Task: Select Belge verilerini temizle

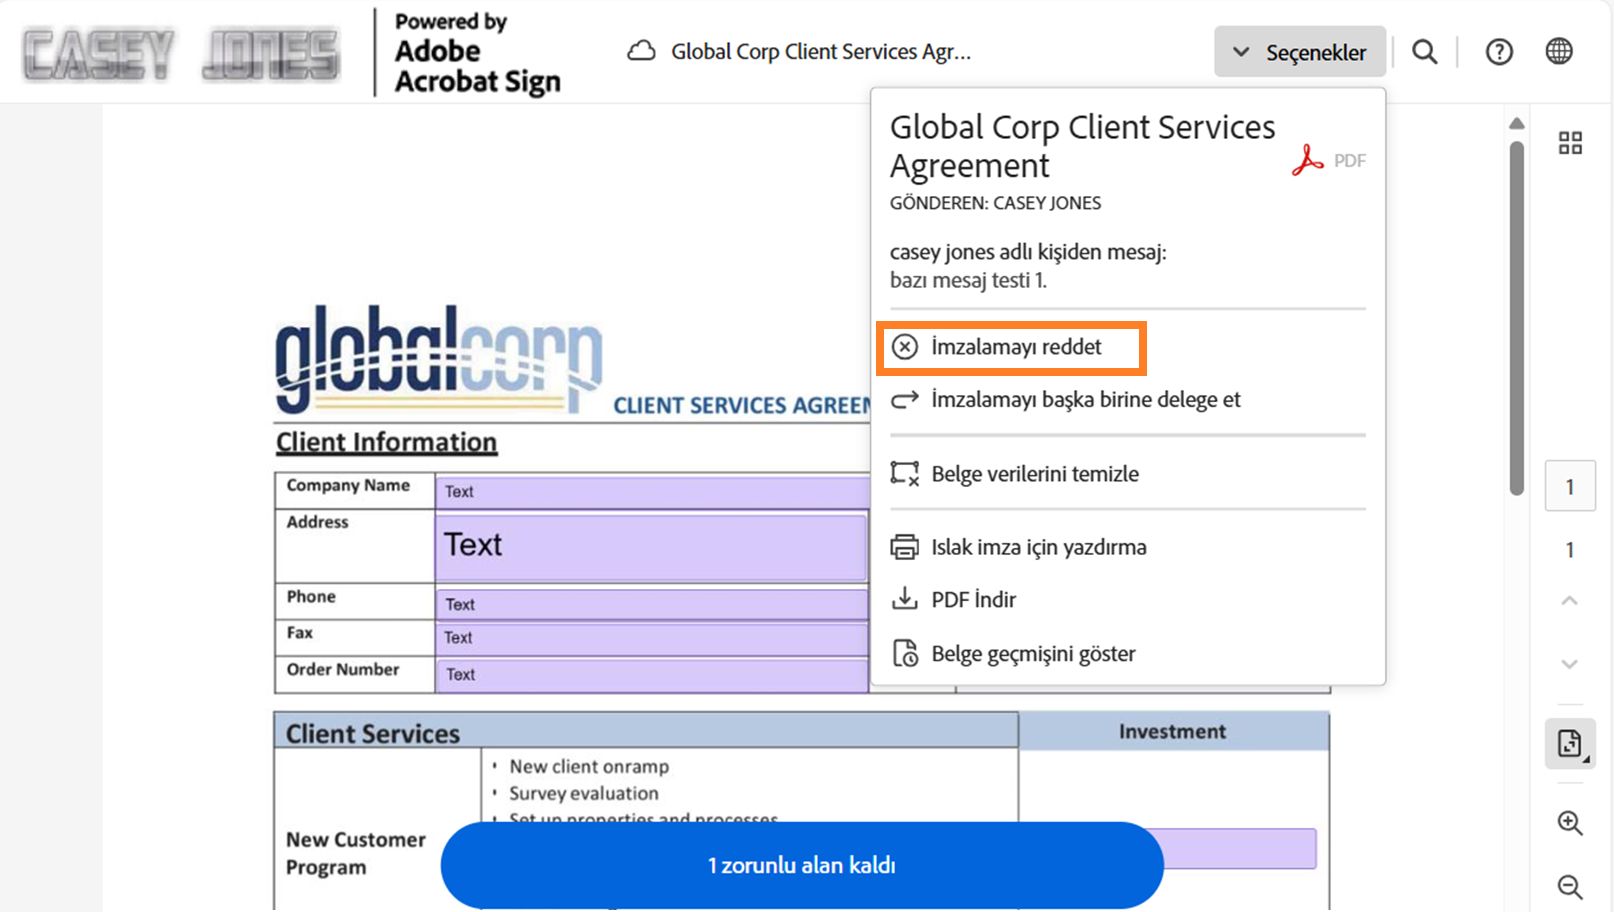Action: 1034,474
